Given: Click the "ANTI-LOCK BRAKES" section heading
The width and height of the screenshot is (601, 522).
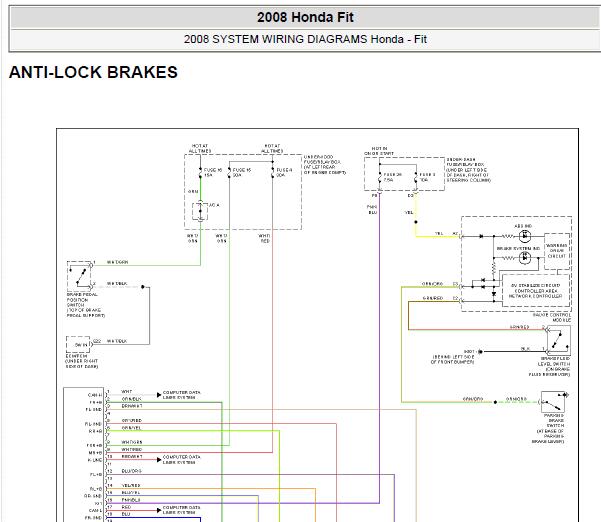Looking at the screenshot, I should coord(93,72).
